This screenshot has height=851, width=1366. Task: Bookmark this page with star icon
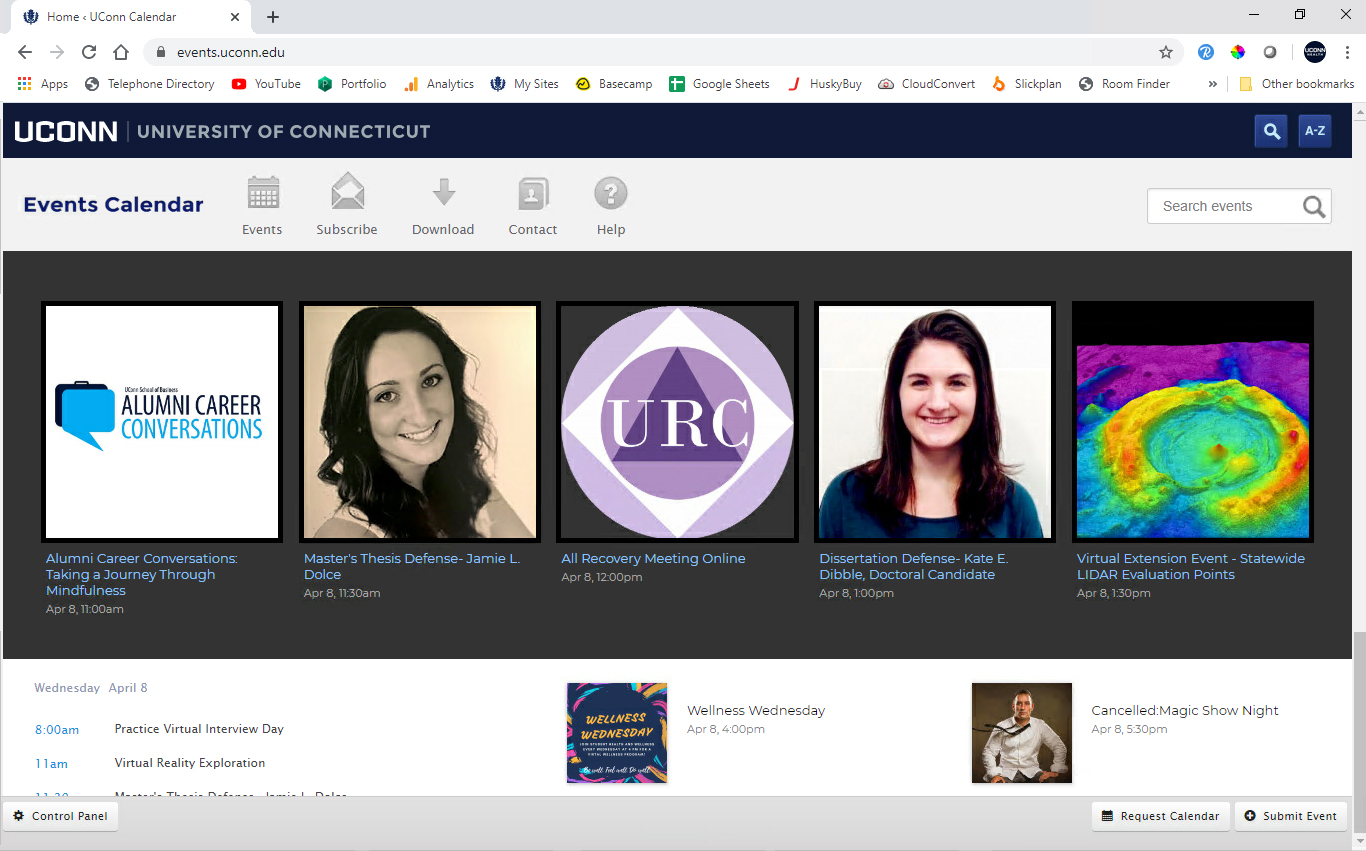1166,52
